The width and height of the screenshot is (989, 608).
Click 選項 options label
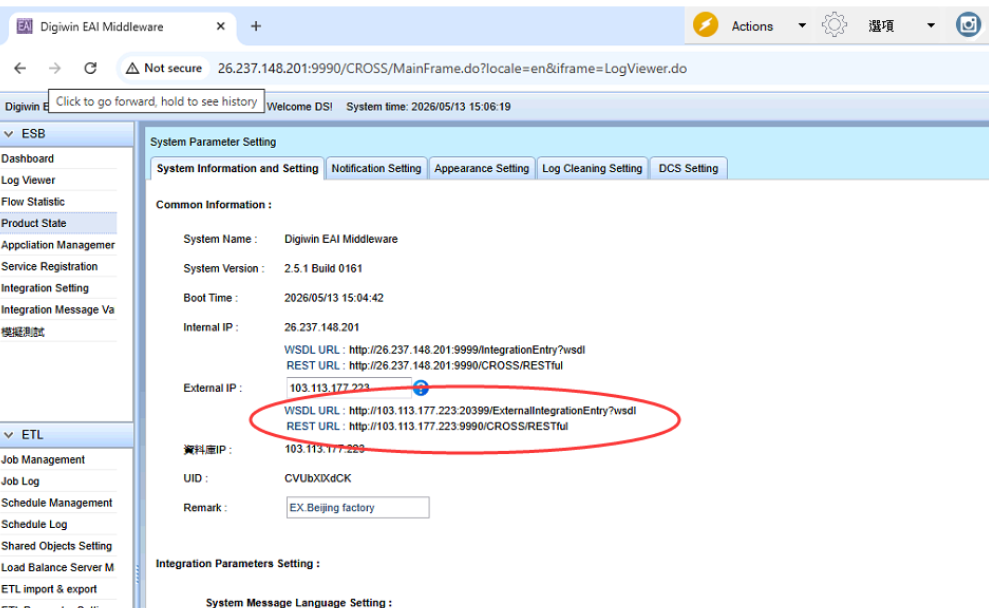click(x=881, y=26)
